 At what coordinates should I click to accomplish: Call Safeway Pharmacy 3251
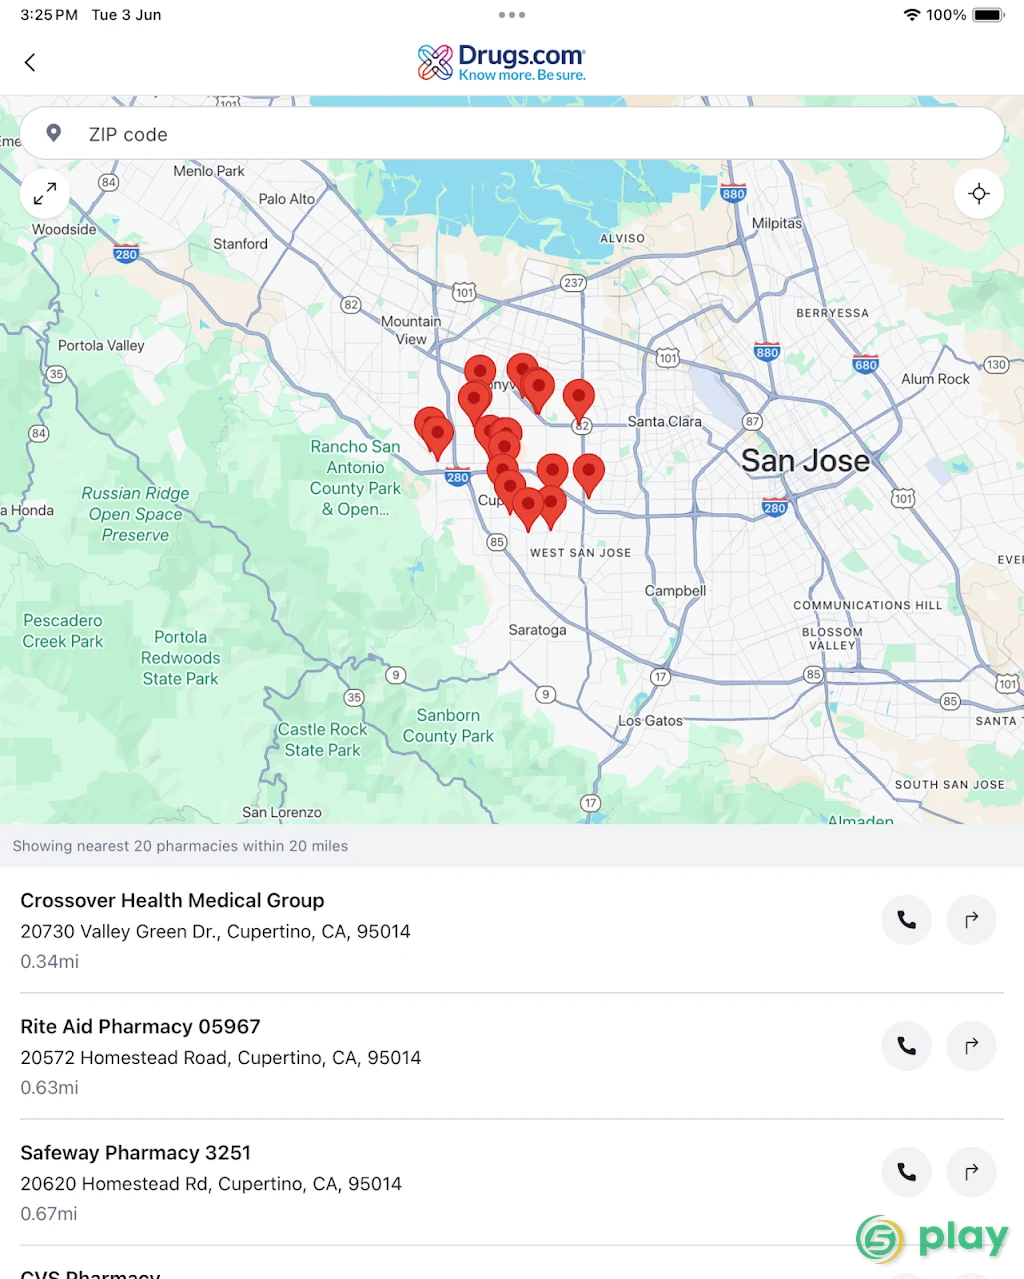click(907, 1172)
